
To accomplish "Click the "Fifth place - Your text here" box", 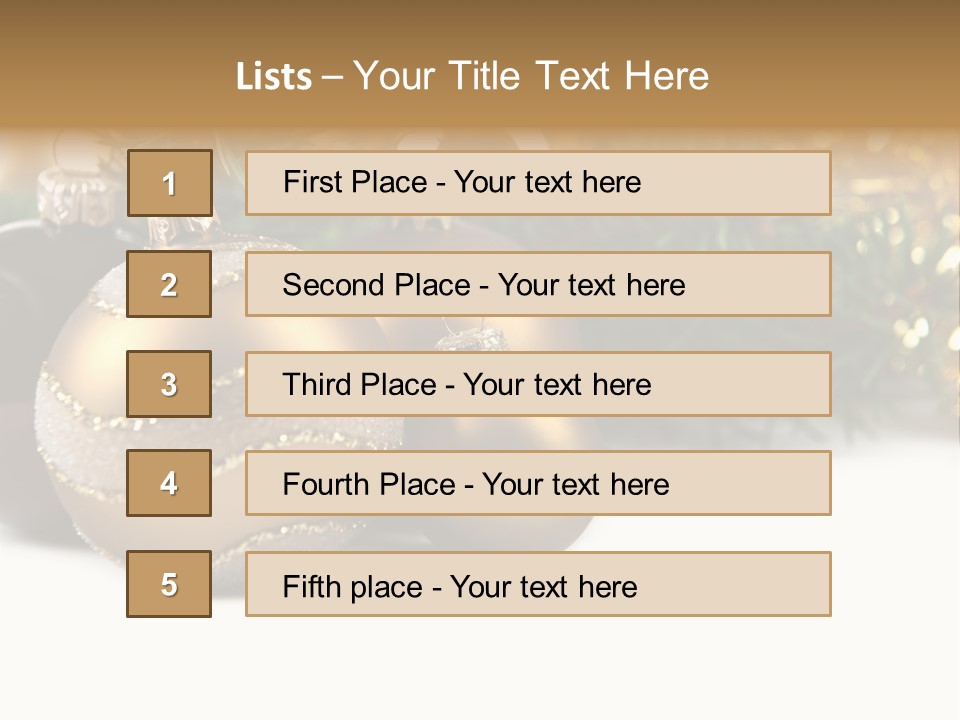I will [538, 584].
